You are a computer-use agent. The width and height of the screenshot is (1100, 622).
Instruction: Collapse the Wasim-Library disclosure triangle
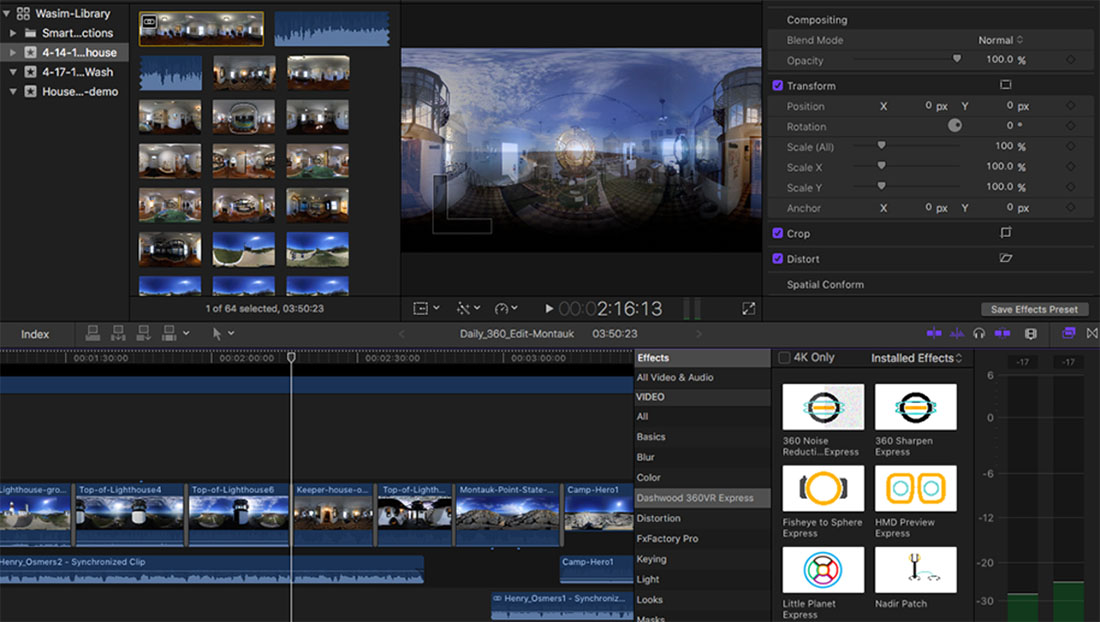tap(9, 12)
